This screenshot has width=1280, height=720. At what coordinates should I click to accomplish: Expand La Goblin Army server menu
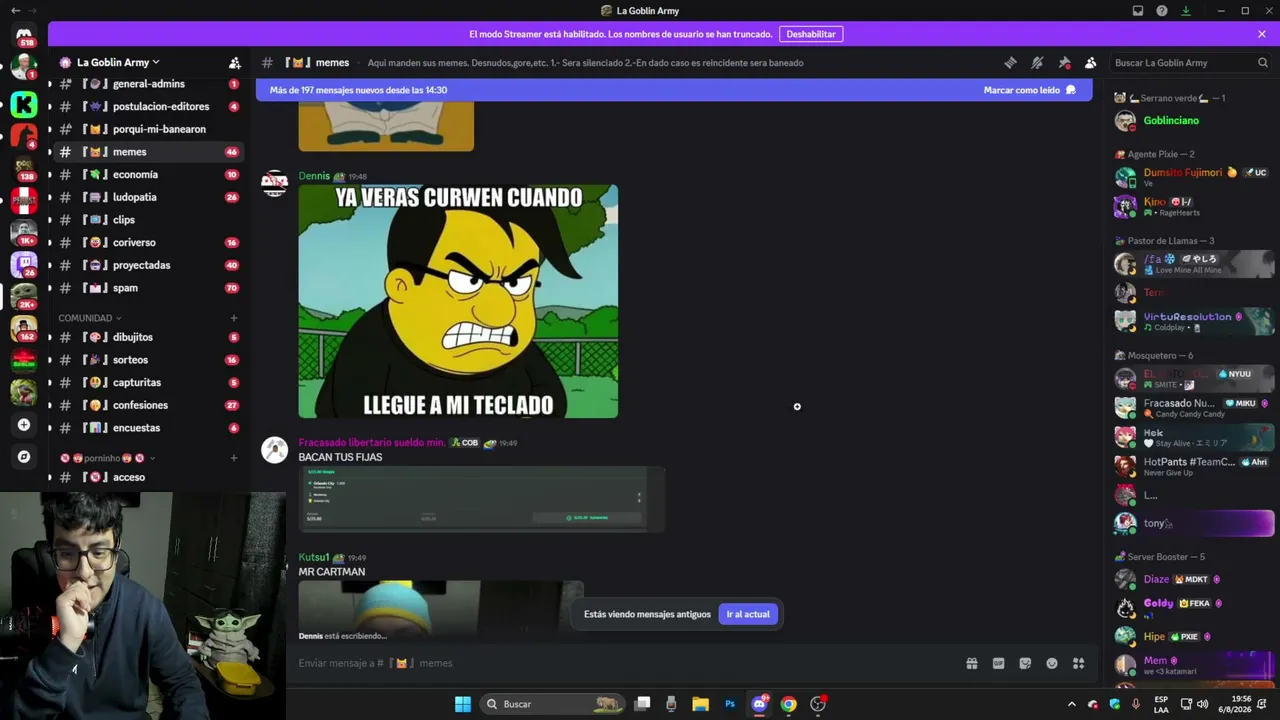[118, 63]
